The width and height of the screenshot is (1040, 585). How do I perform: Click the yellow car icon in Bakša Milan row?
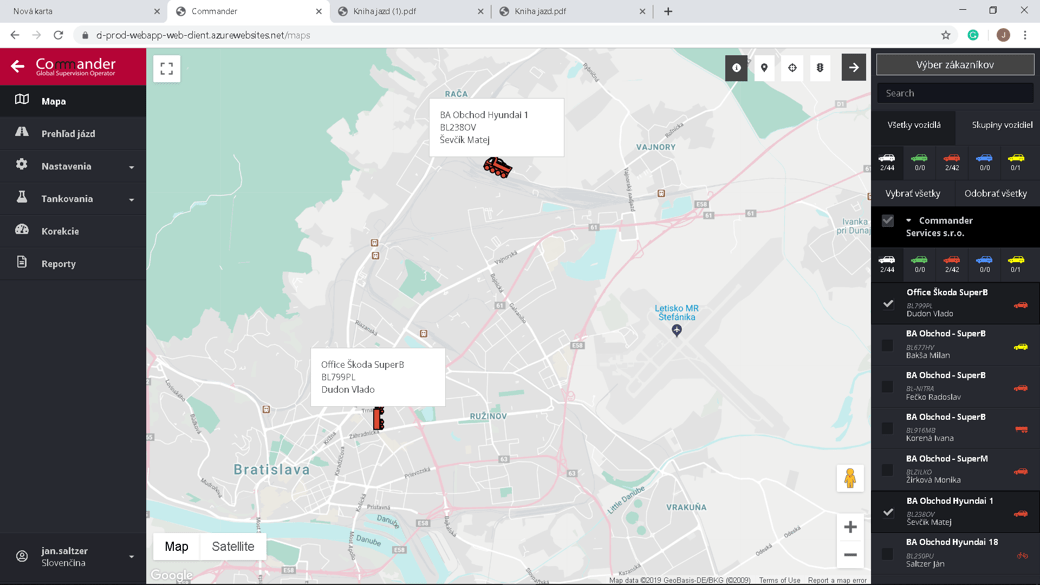click(1021, 347)
